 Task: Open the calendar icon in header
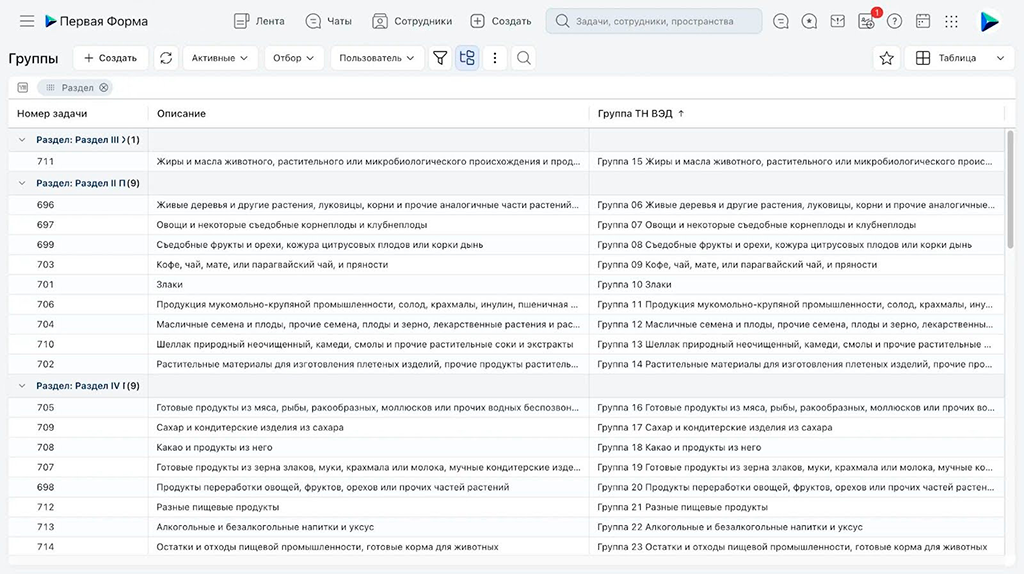[923, 21]
